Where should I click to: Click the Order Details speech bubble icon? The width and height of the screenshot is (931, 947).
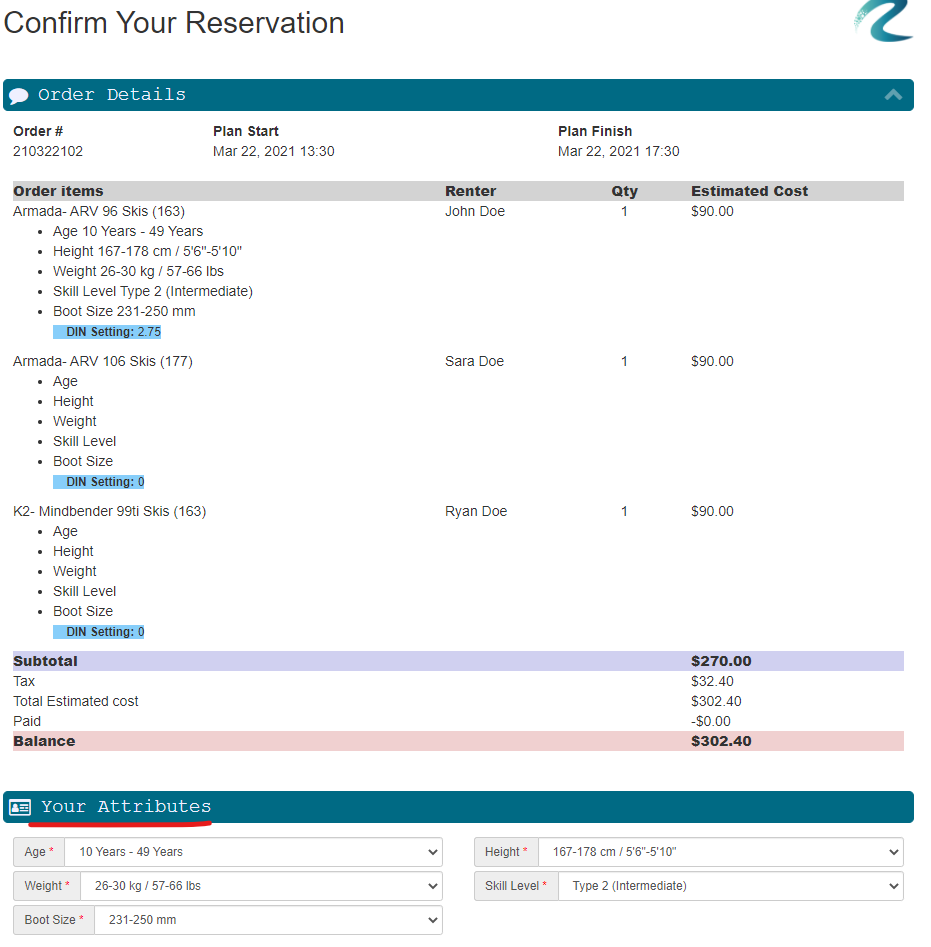coord(19,95)
